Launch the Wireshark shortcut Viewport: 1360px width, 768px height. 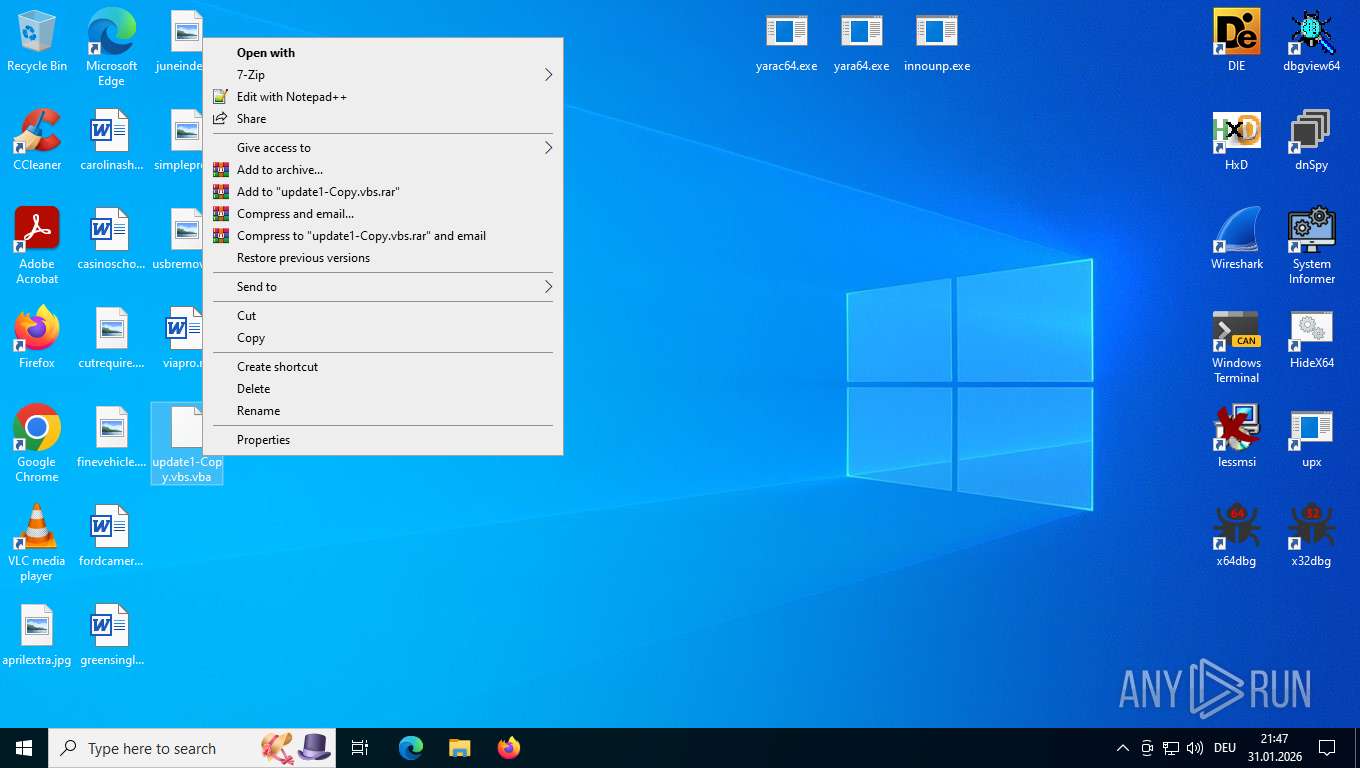pyautogui.click(x=1237, y=239)
